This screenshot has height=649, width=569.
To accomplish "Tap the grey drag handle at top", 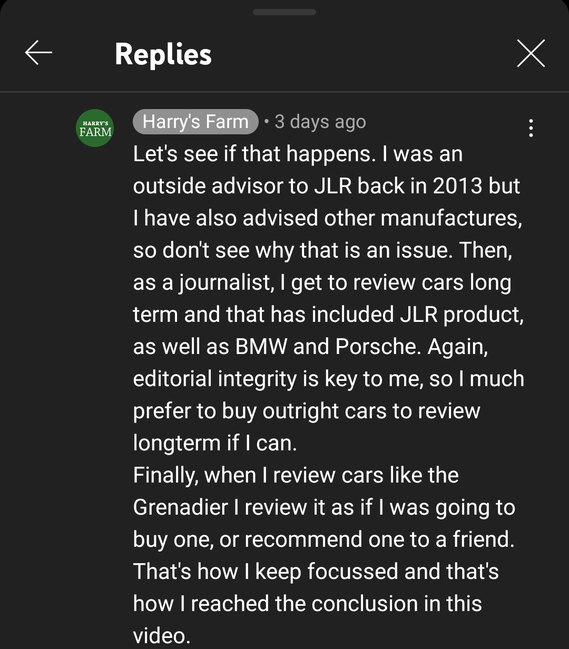I will coord(284,12).
